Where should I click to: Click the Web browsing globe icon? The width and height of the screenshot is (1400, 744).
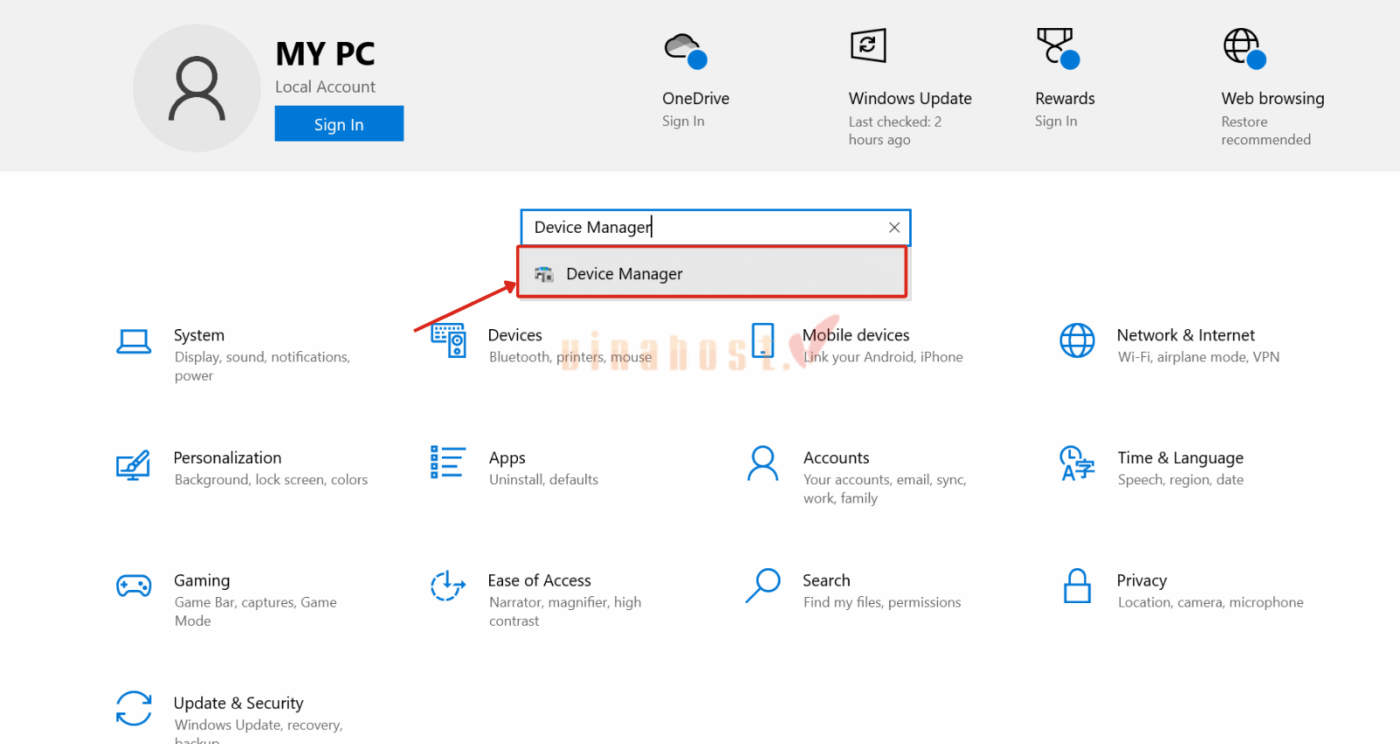(x=1244, y=48)
